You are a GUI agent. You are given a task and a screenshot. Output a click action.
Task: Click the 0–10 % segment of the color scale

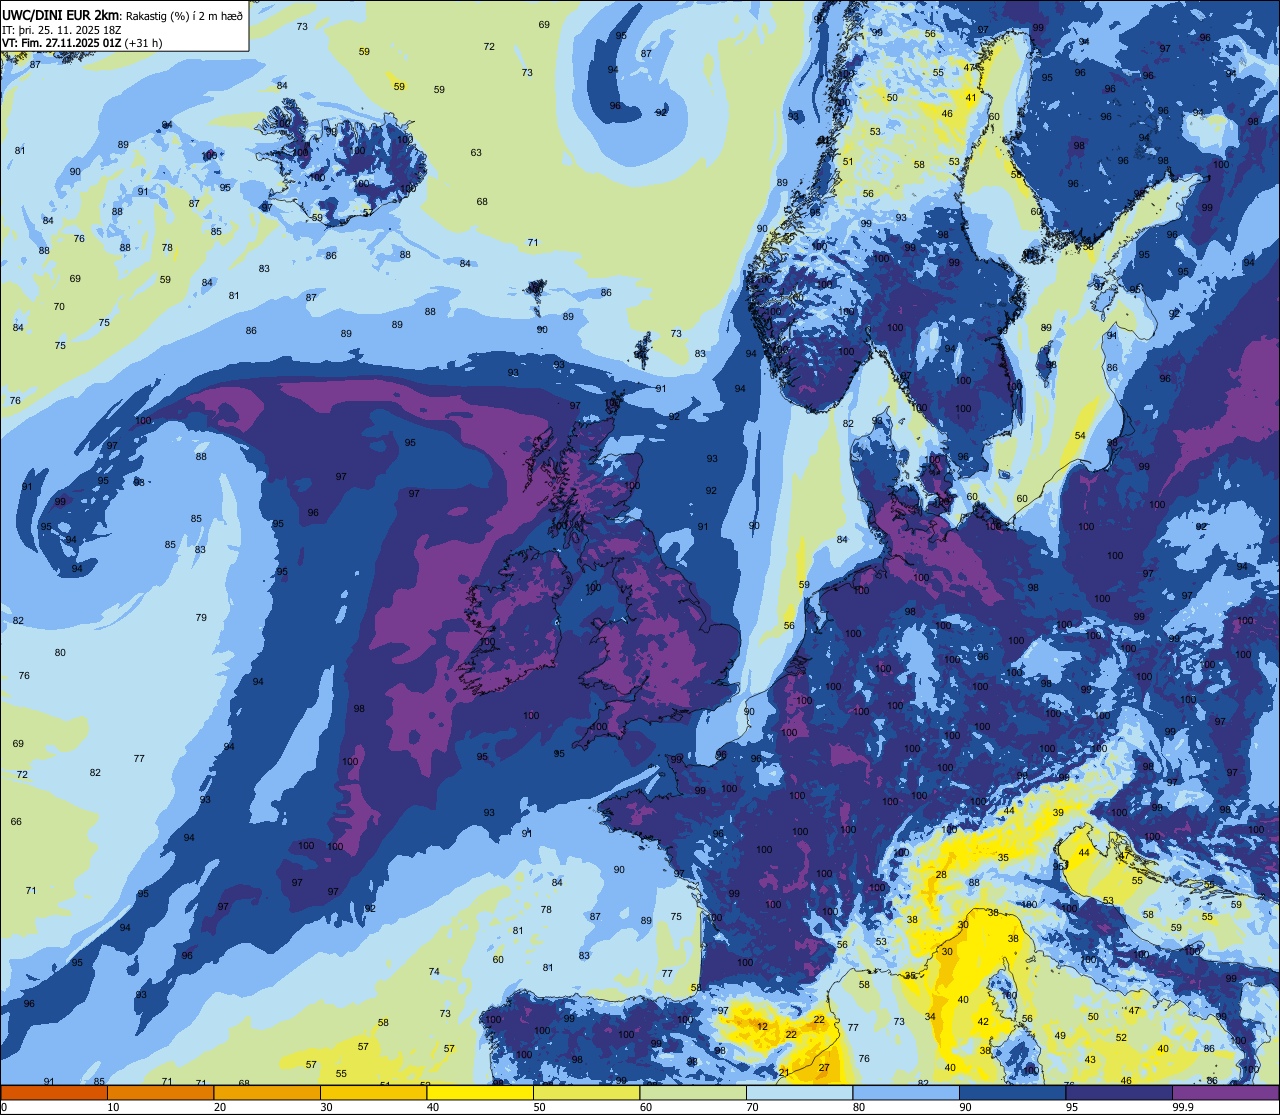[x=54, y=1092]
